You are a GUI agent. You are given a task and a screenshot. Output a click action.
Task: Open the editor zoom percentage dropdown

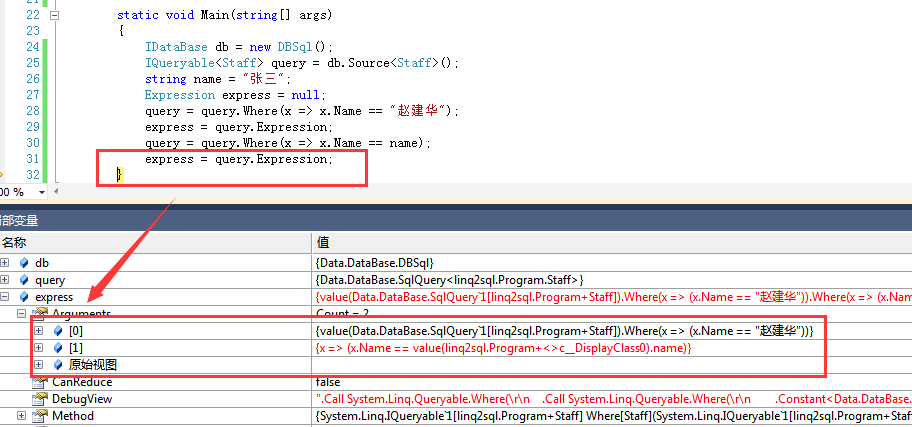41,191
